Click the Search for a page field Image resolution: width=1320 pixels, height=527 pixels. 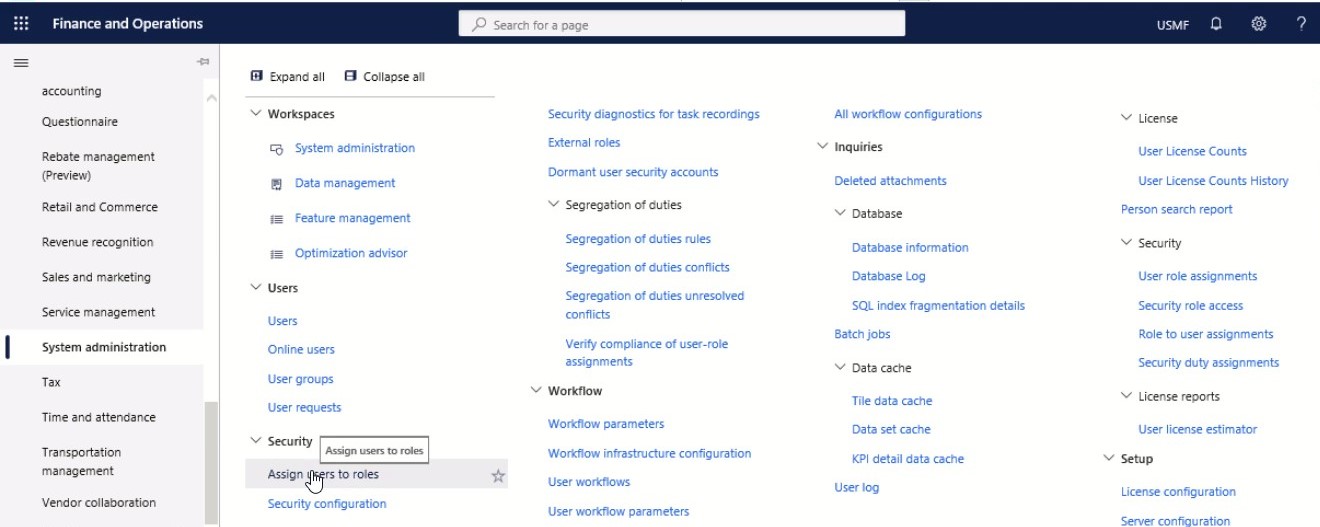tap(682, 24)
